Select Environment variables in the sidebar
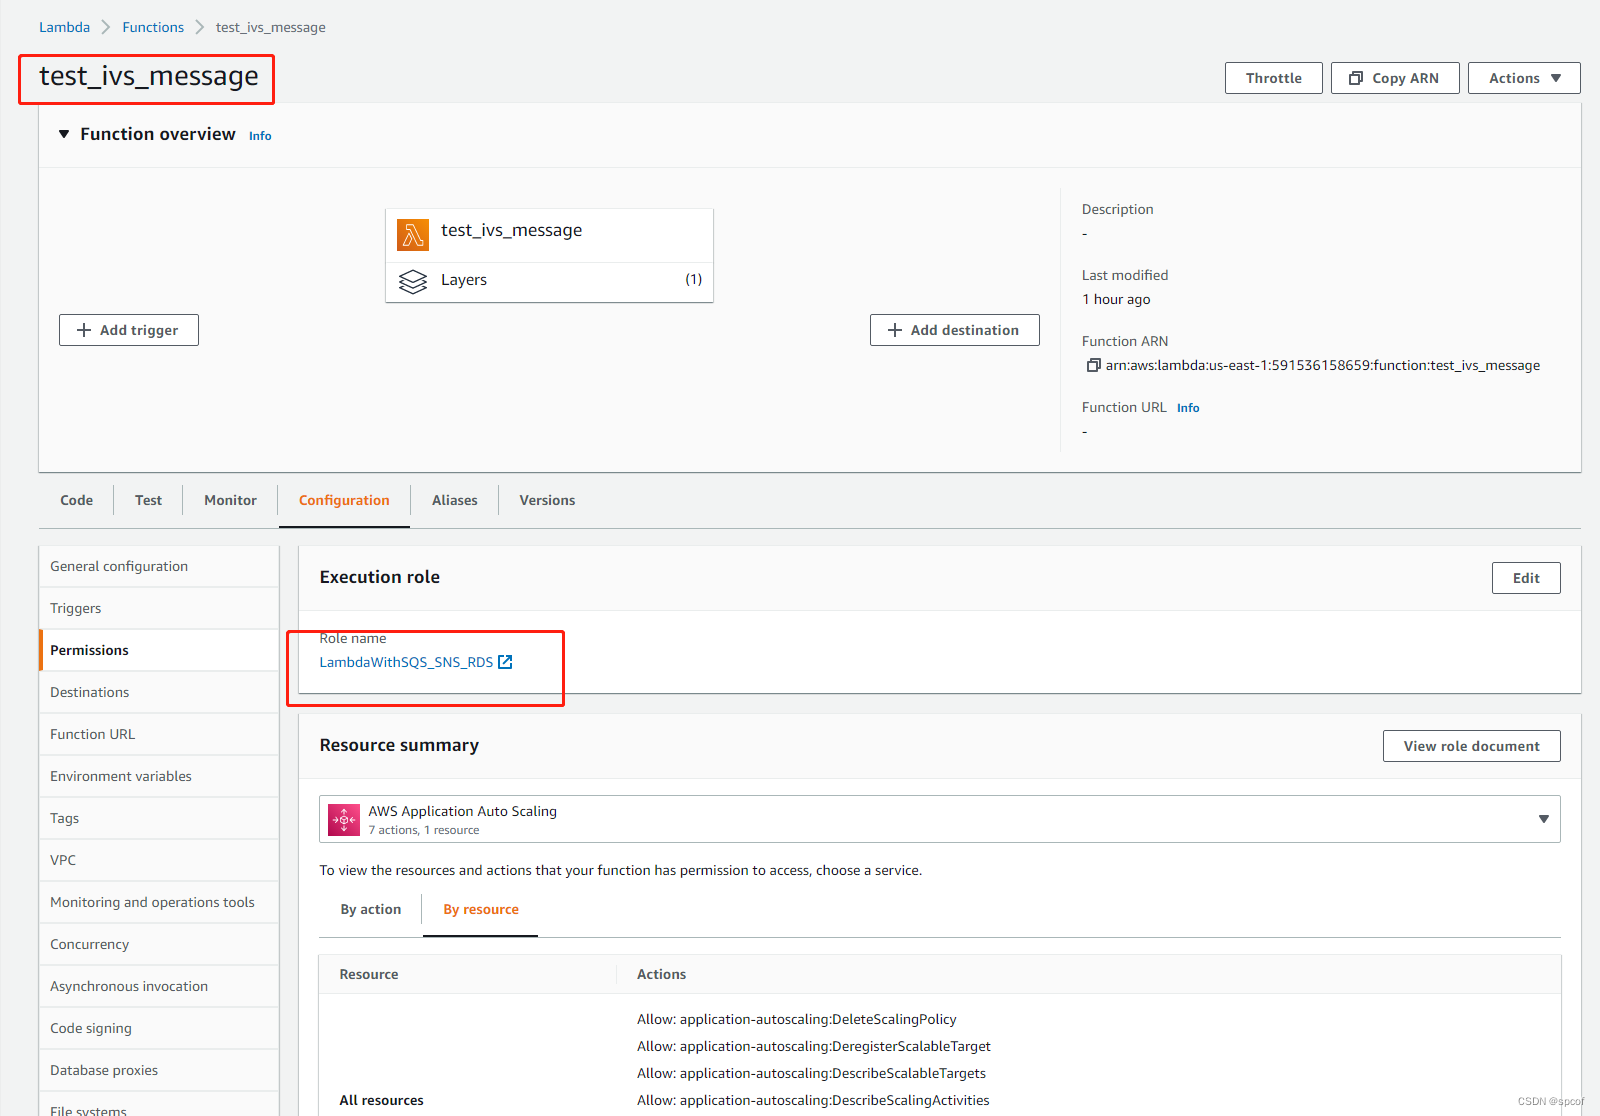This screenshot has width=1600, height=1116. (x=159, y=776)
